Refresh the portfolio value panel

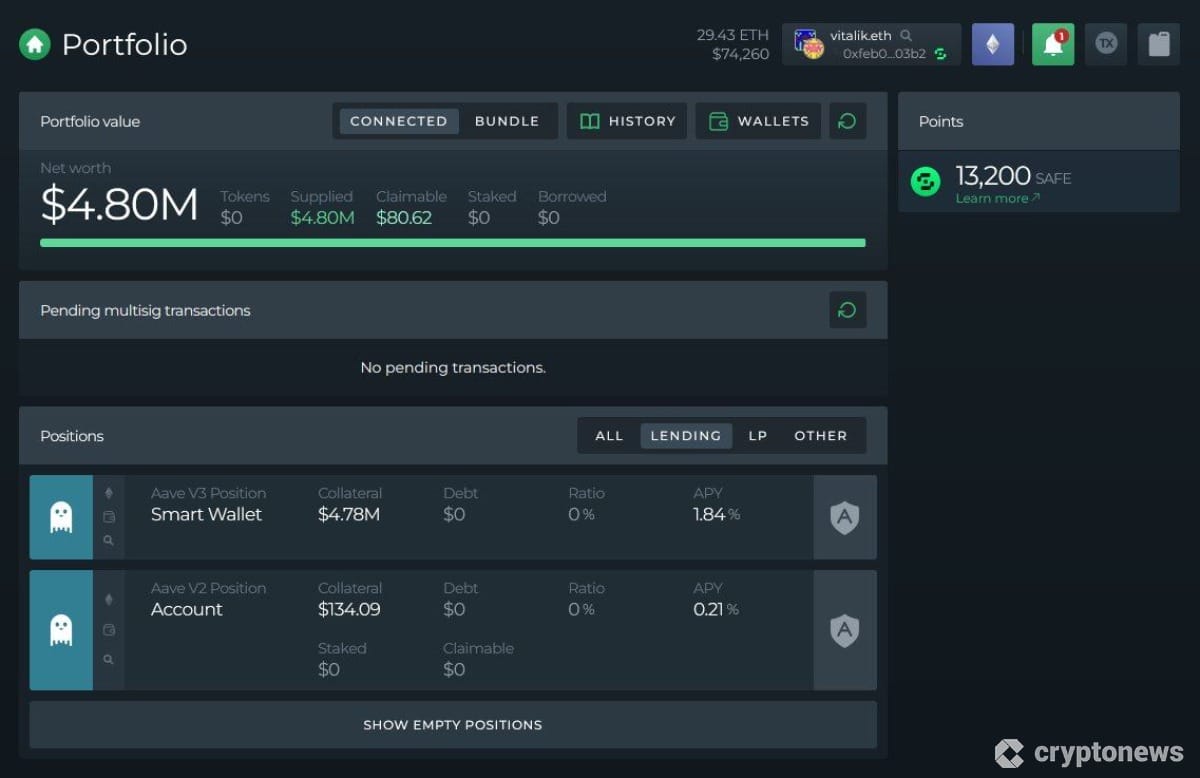pos(847,121)
